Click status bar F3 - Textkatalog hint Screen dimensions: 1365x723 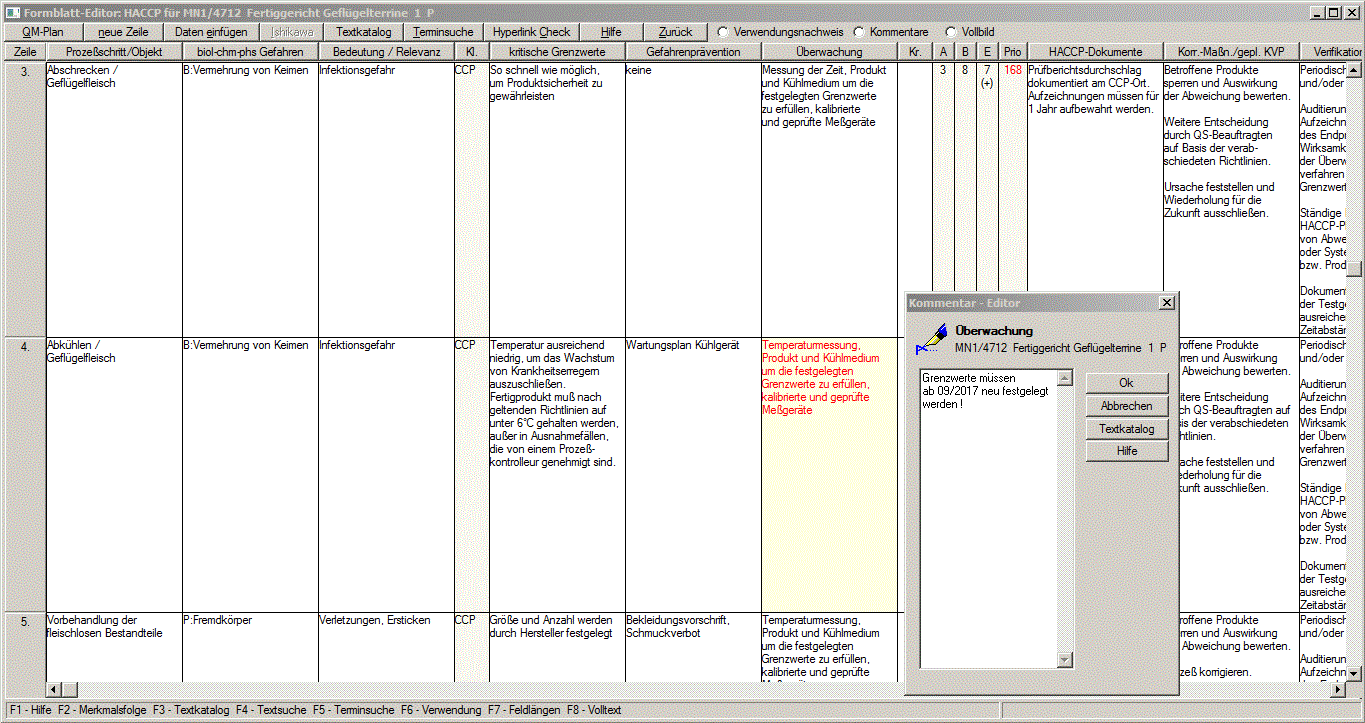[192, 710]
